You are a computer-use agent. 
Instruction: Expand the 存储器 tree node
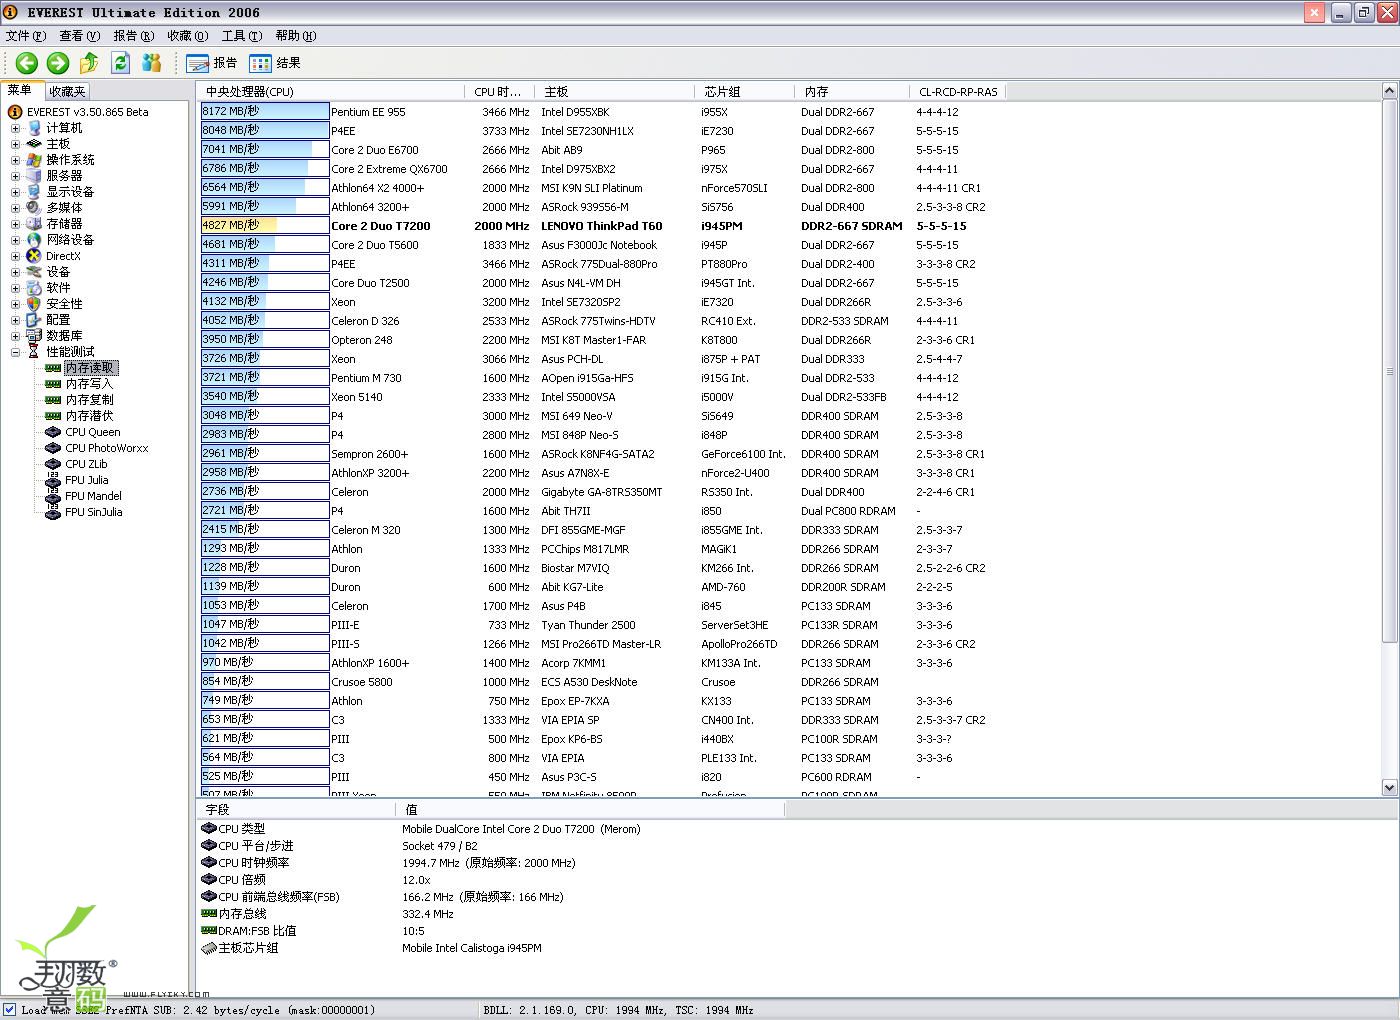coord(15,224)
